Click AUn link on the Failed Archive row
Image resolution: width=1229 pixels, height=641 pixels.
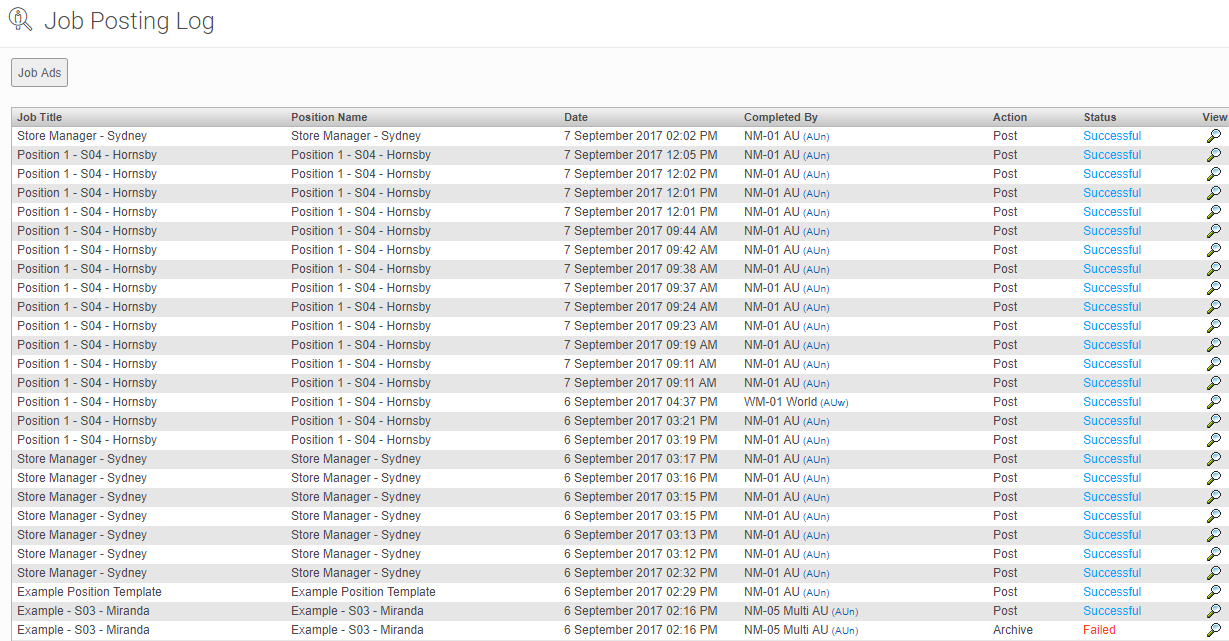844,631
